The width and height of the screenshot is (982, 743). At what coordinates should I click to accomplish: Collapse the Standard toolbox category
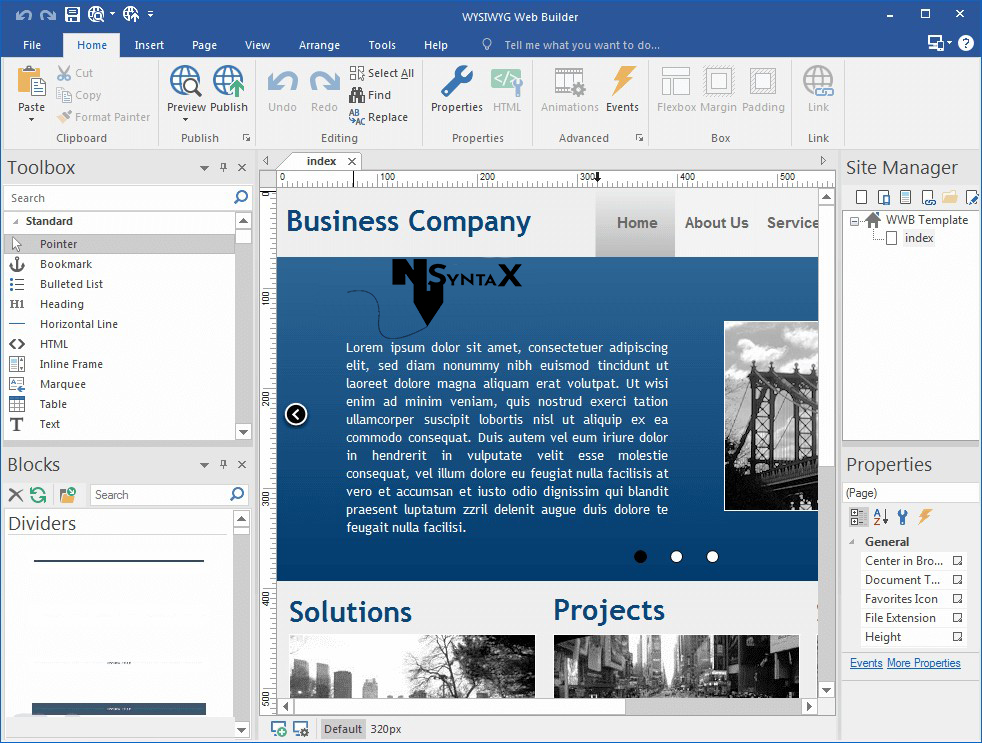[x=16, y=221]
